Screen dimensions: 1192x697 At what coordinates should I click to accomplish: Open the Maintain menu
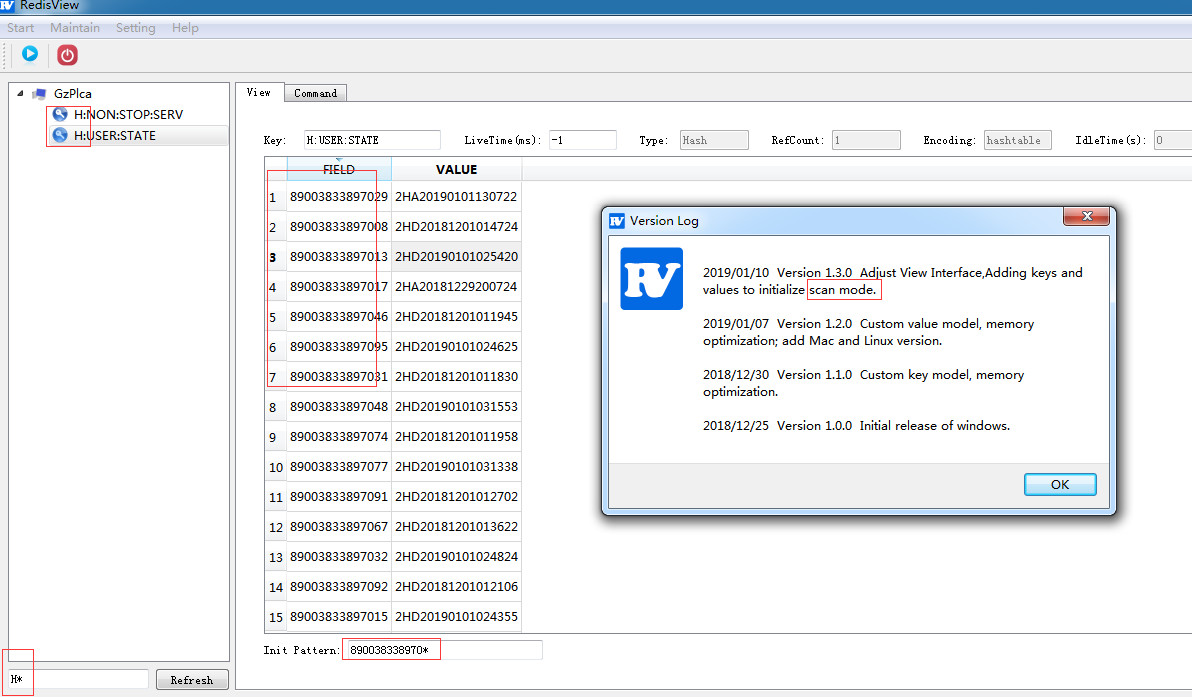click(x=74, y=27)
